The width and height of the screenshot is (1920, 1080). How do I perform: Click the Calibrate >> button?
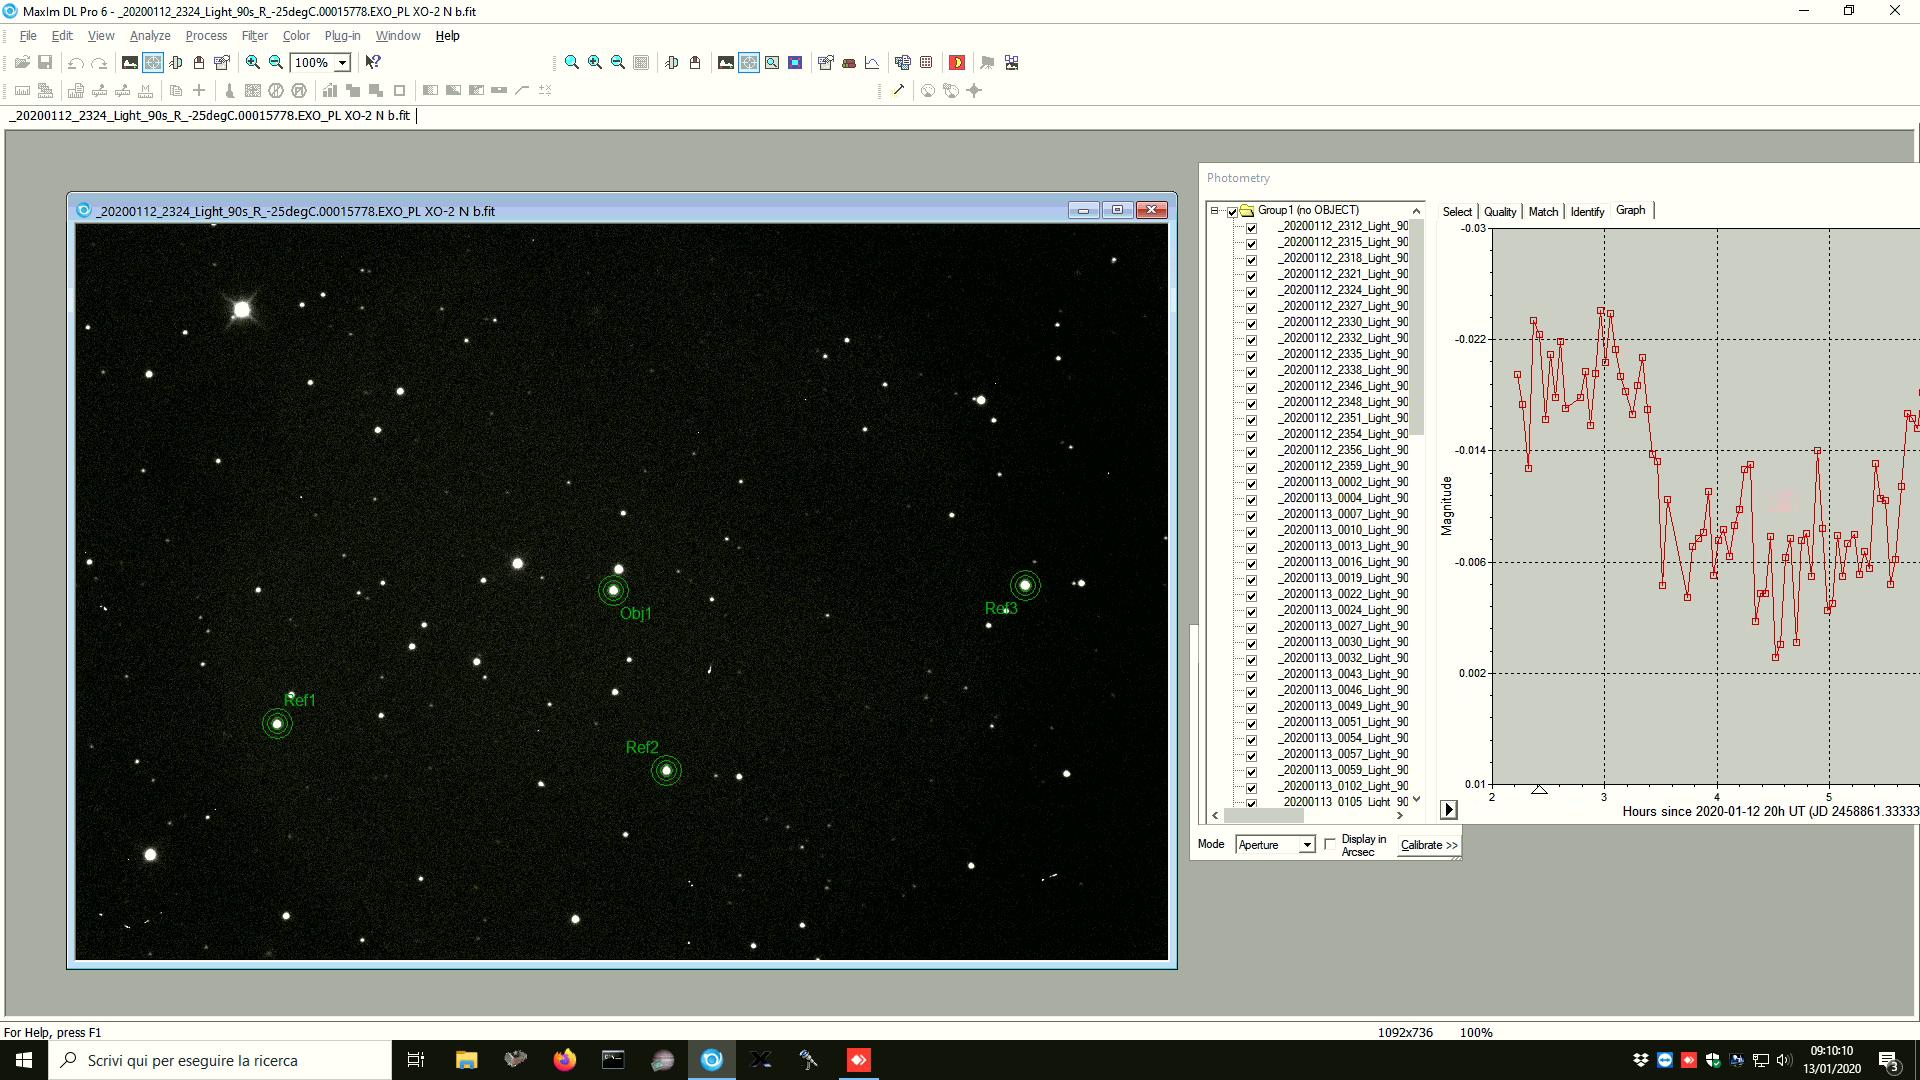(1428, 845)
